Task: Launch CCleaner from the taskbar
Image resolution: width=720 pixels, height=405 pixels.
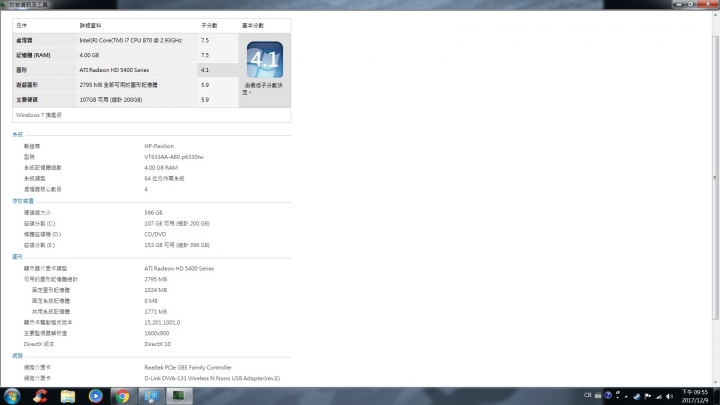Action: 40,396
